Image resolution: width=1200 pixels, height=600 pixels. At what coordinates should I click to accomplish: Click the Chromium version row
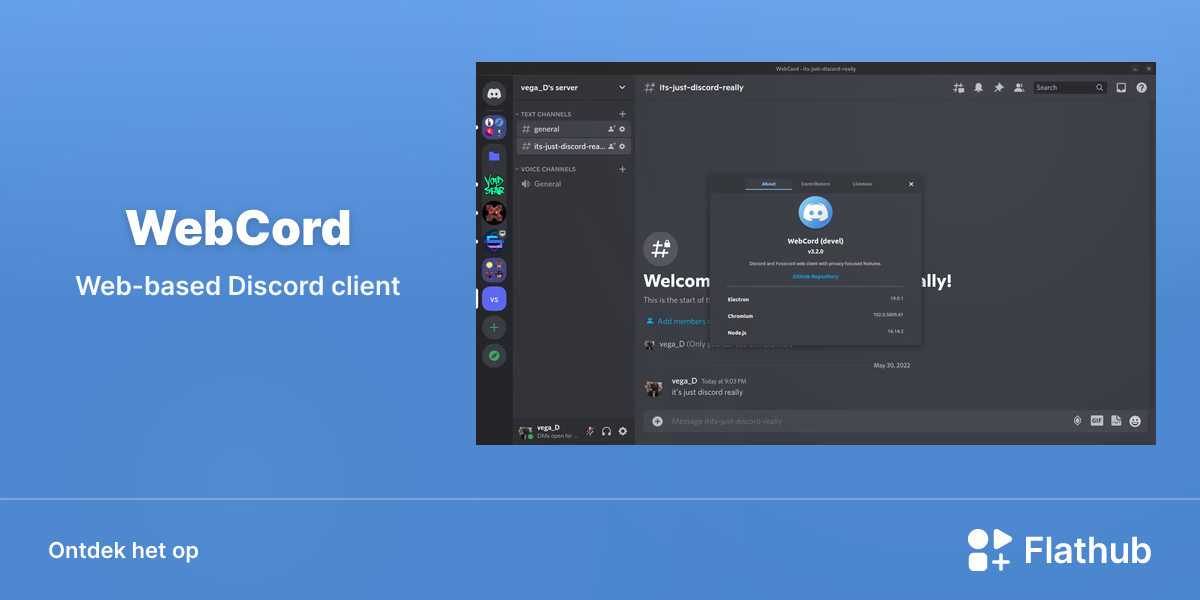click(x=815, y=315)
